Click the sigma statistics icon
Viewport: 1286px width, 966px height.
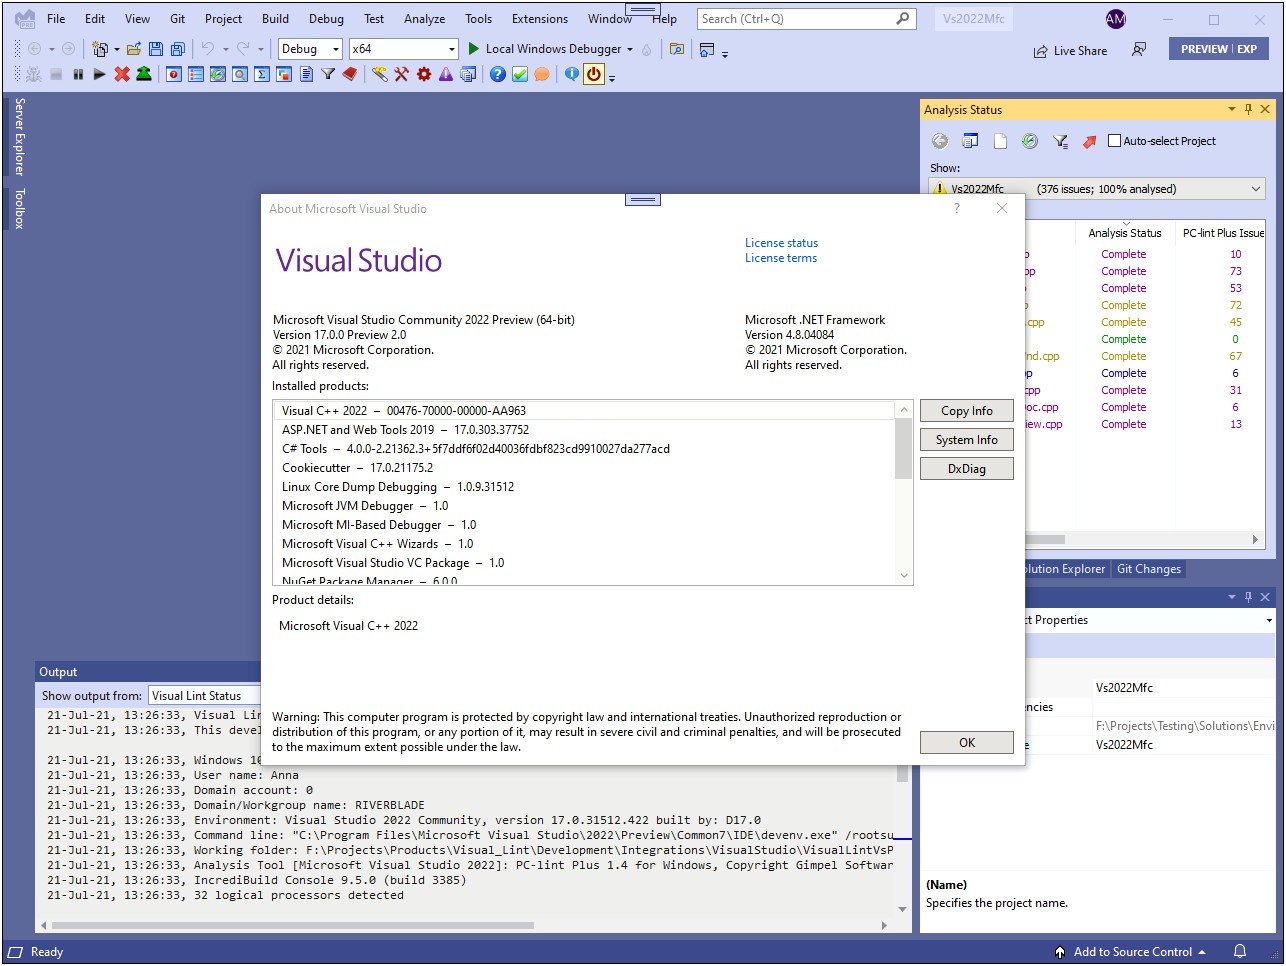(262, 74)
